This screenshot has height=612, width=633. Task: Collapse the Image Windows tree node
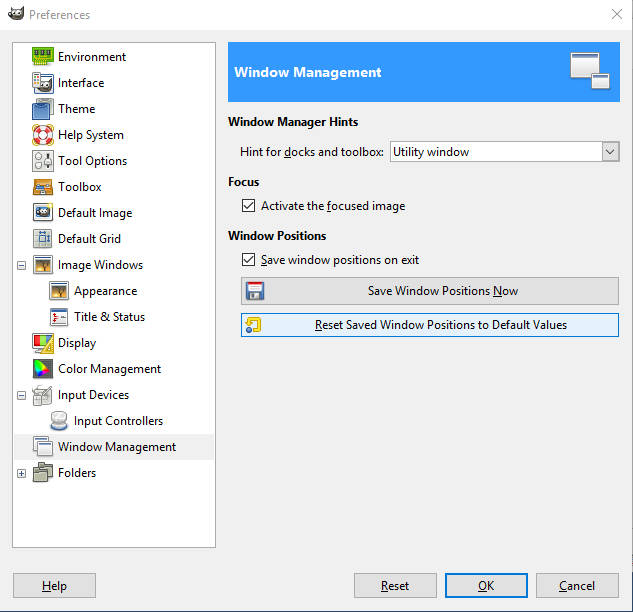21,265
